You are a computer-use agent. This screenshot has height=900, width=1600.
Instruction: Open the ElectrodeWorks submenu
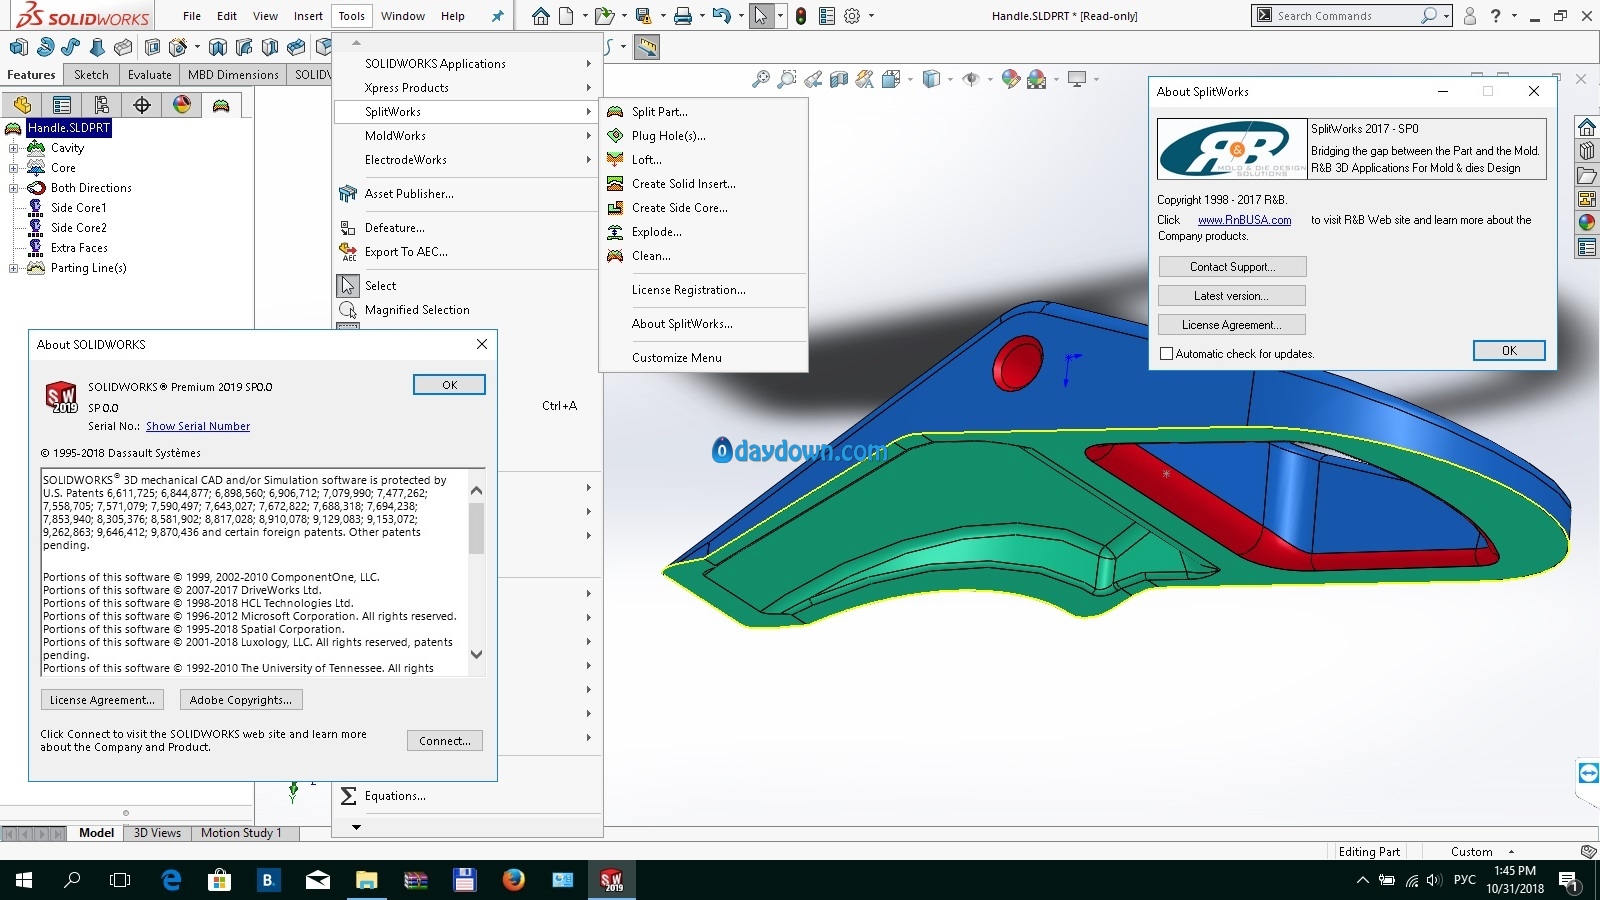(x=468, y=160)
